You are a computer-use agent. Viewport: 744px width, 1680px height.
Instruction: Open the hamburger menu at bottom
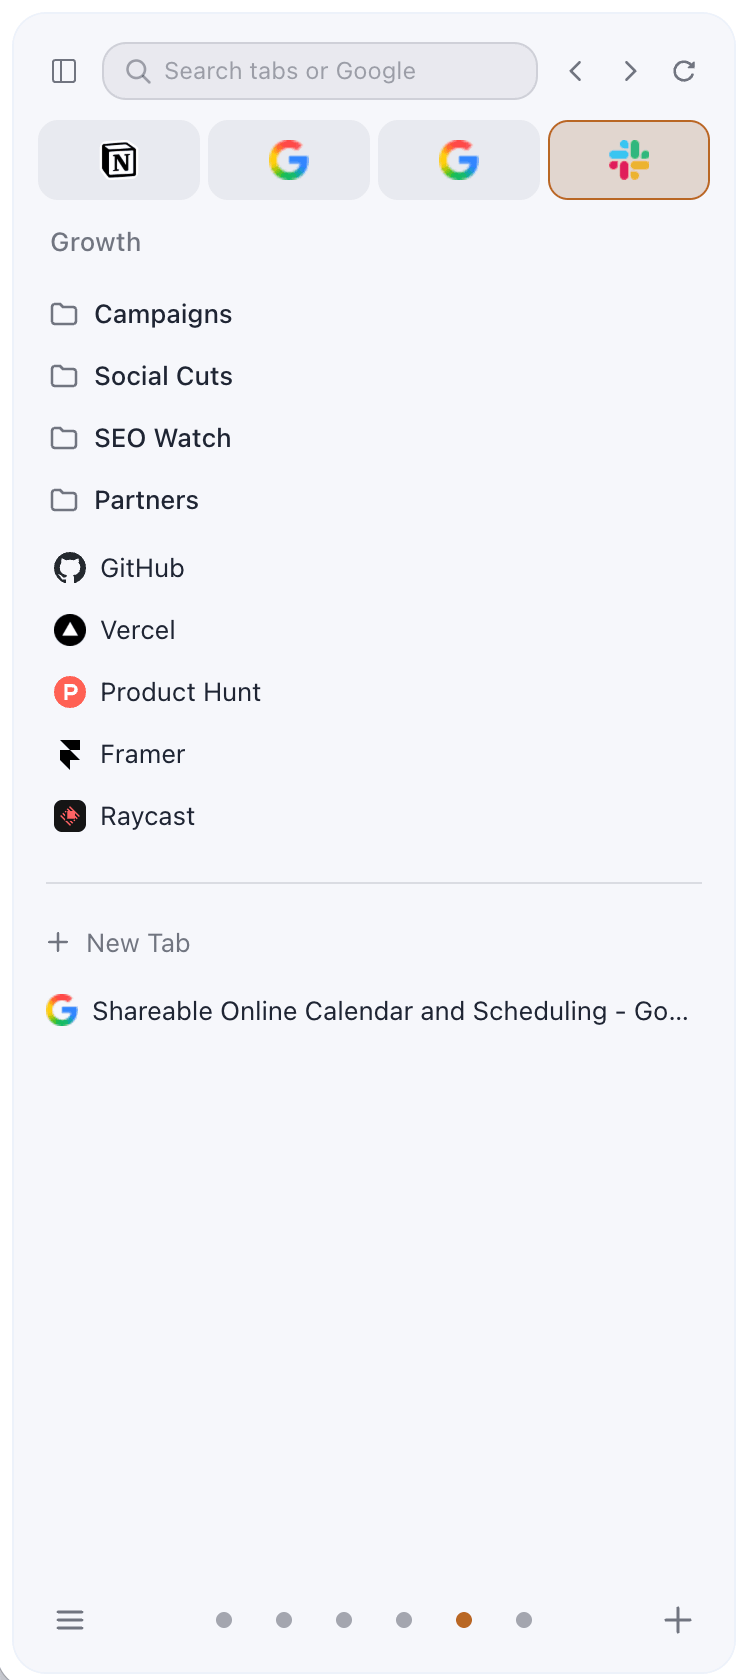click(x=70, y=1620)
